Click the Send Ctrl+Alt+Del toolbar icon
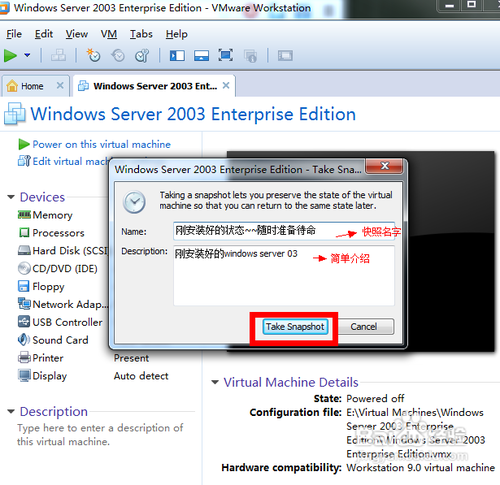 click(58, 55)
